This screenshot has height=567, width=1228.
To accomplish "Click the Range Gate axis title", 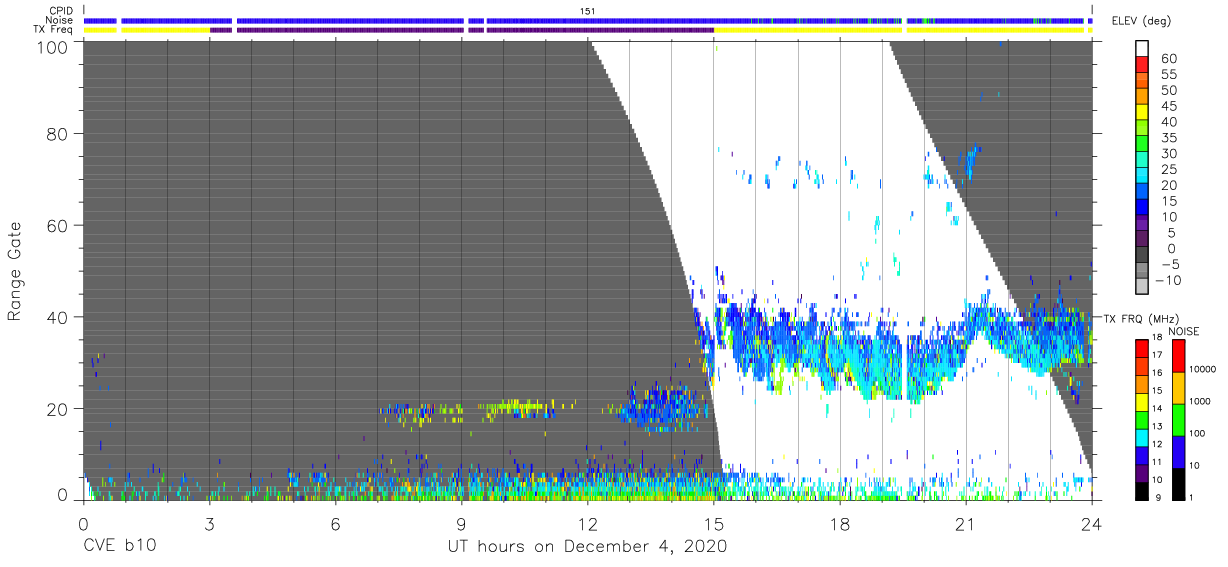I will 15,270.
